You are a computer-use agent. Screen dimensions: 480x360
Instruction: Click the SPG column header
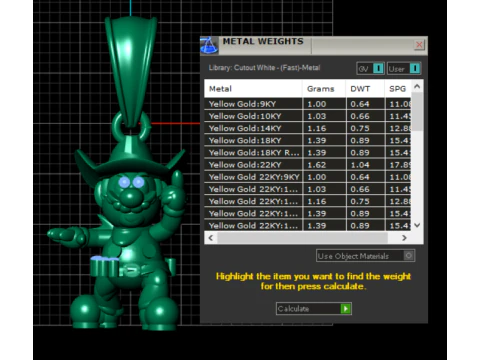pos(398,89)
